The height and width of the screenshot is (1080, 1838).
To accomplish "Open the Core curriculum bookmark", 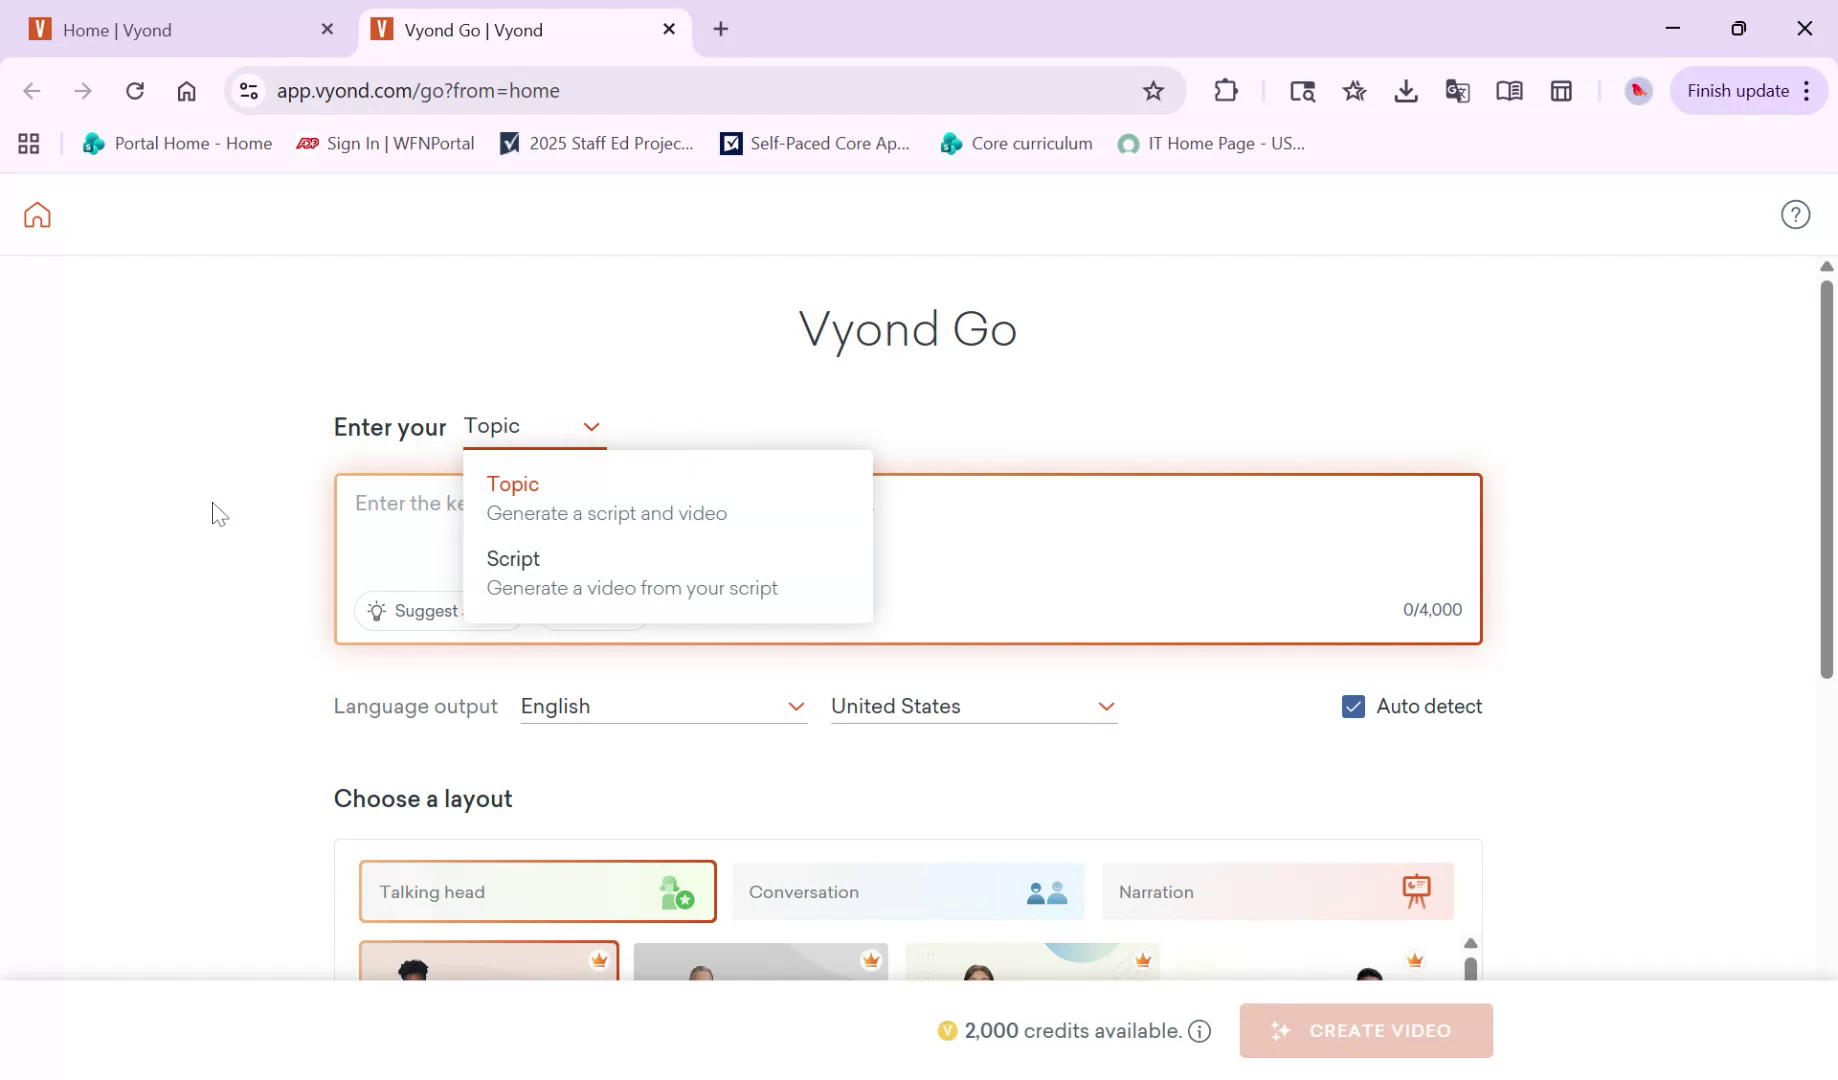I will tap(1016, 143).
